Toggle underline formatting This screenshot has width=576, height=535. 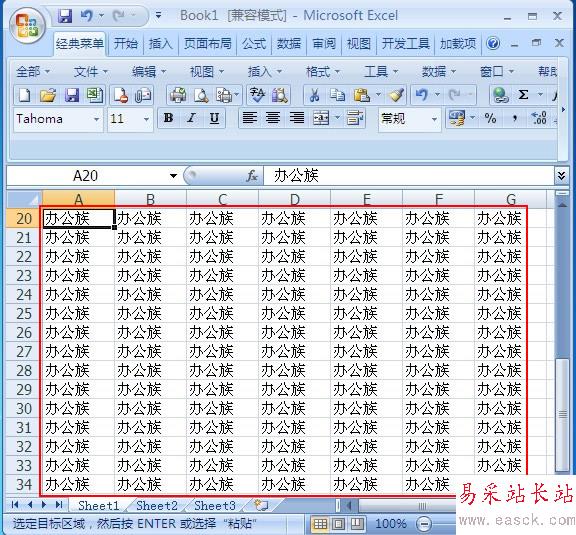pyautogui.click(x=215, y=118)
